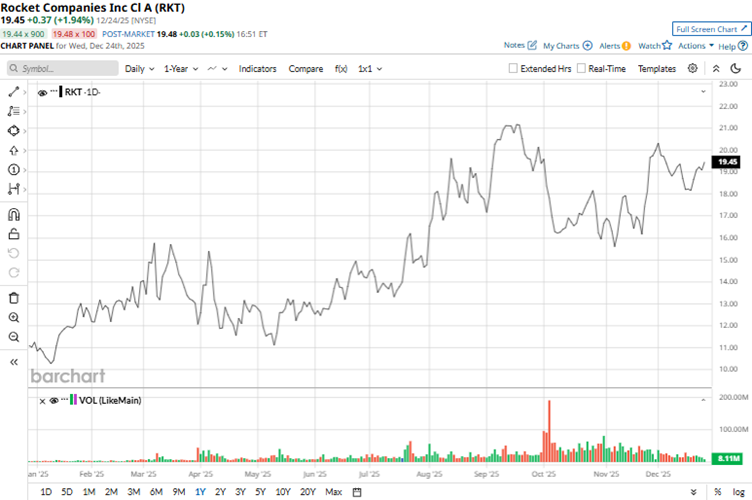Image resolution: width=752 pixels, height=500 pixels.
Task: Toggle percent scale button
Action: tap(717, 492)
